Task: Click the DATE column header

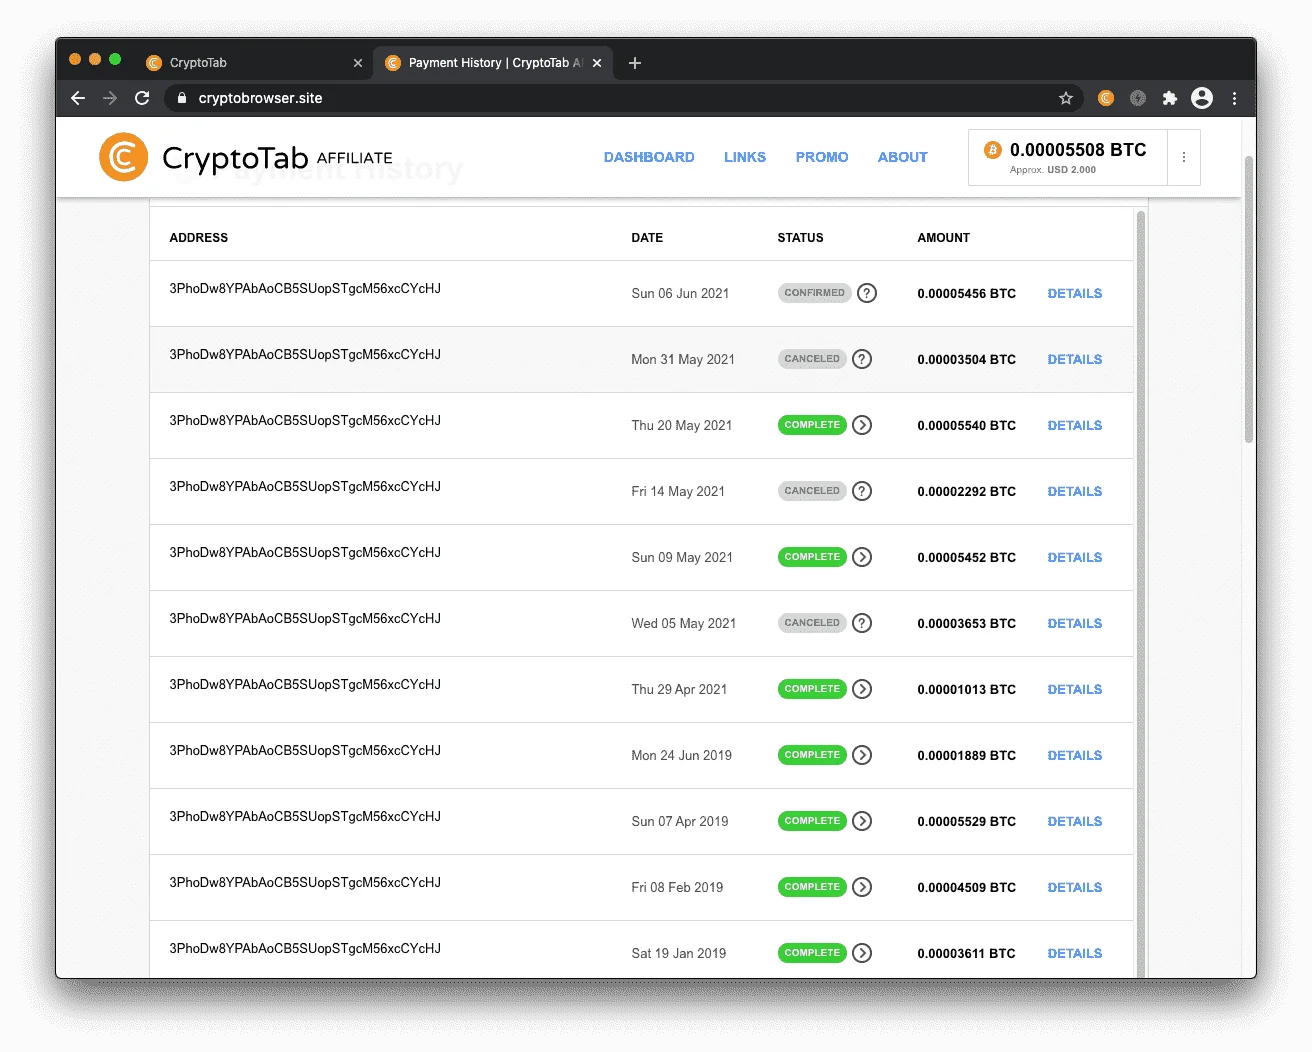Action: click(x=647, y=238)
